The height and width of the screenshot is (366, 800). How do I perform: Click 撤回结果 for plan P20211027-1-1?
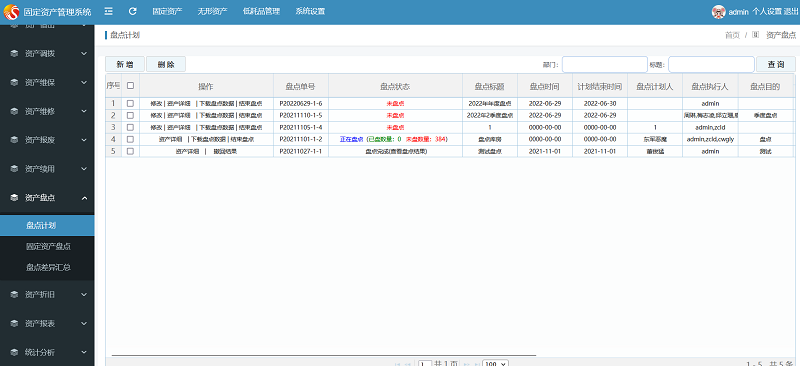tap(225, 151)
